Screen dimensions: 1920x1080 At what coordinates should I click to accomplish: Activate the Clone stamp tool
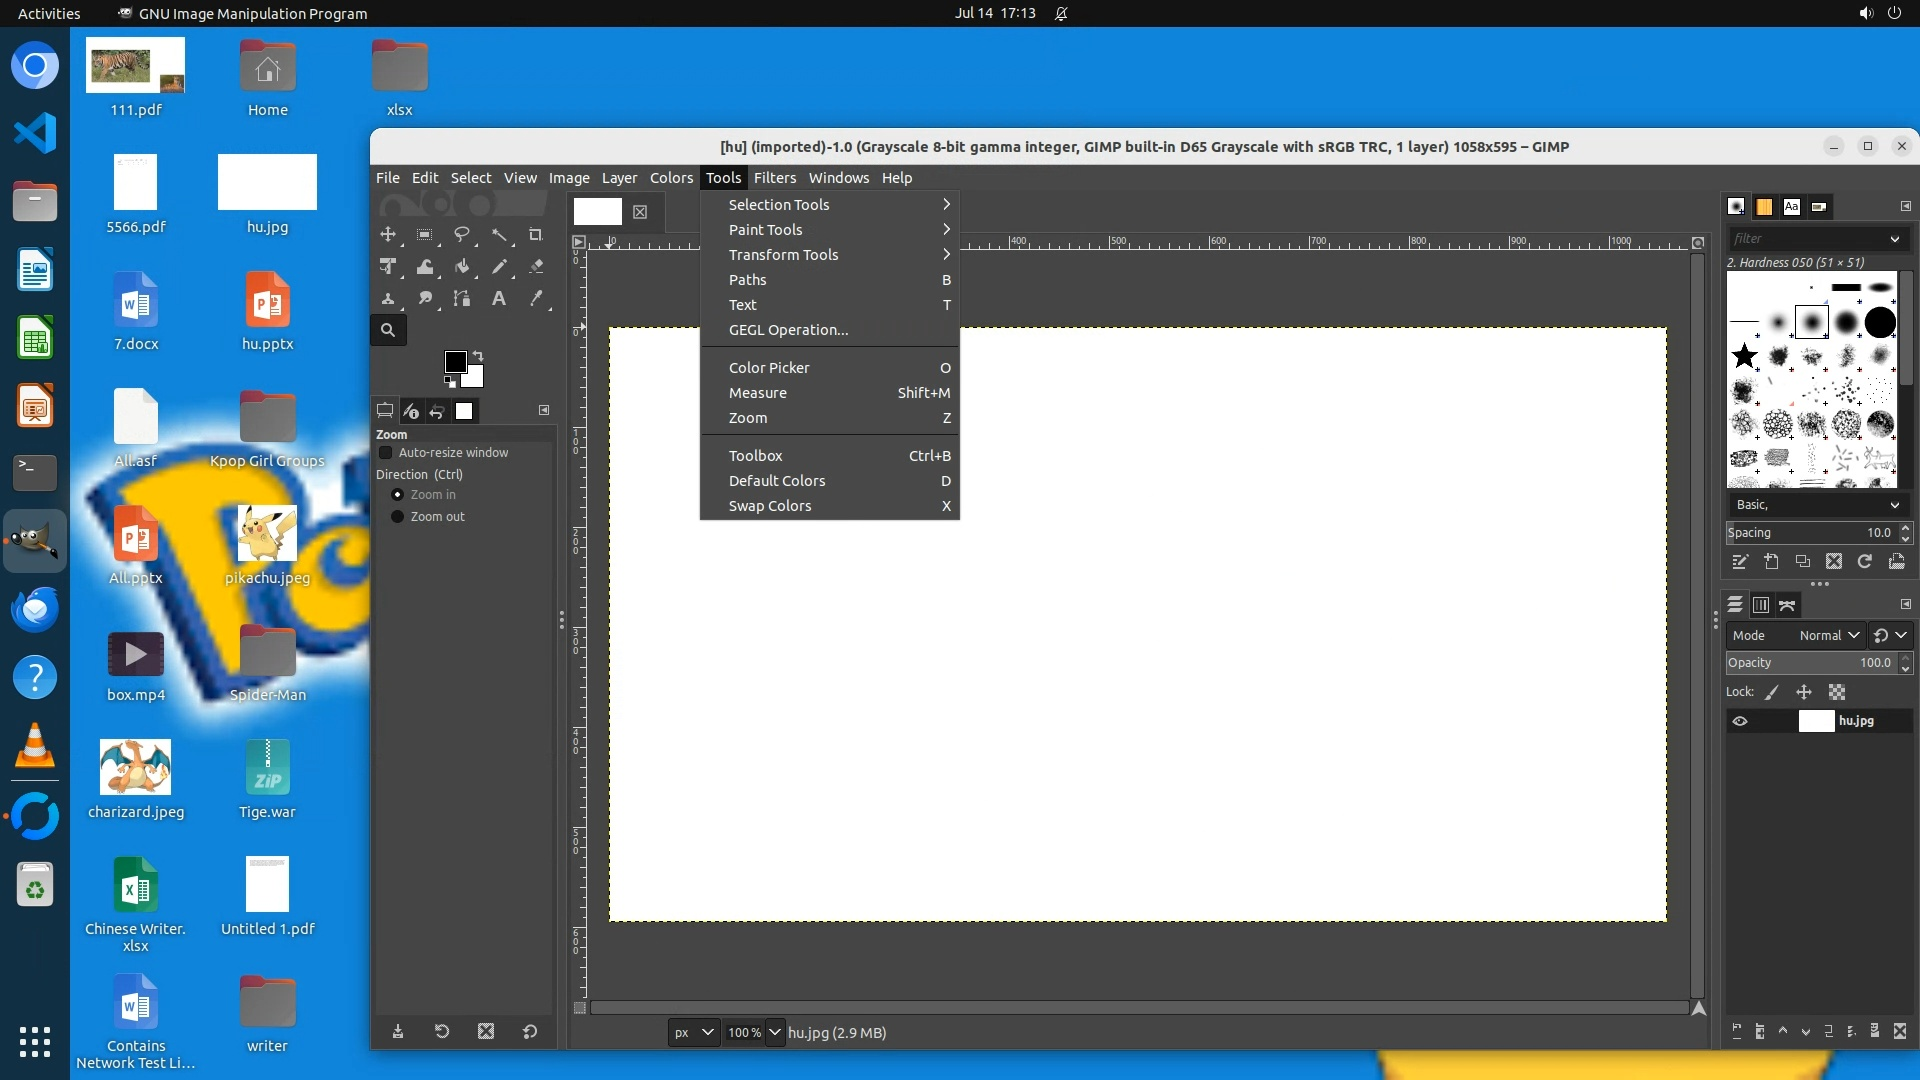point(388,299)
